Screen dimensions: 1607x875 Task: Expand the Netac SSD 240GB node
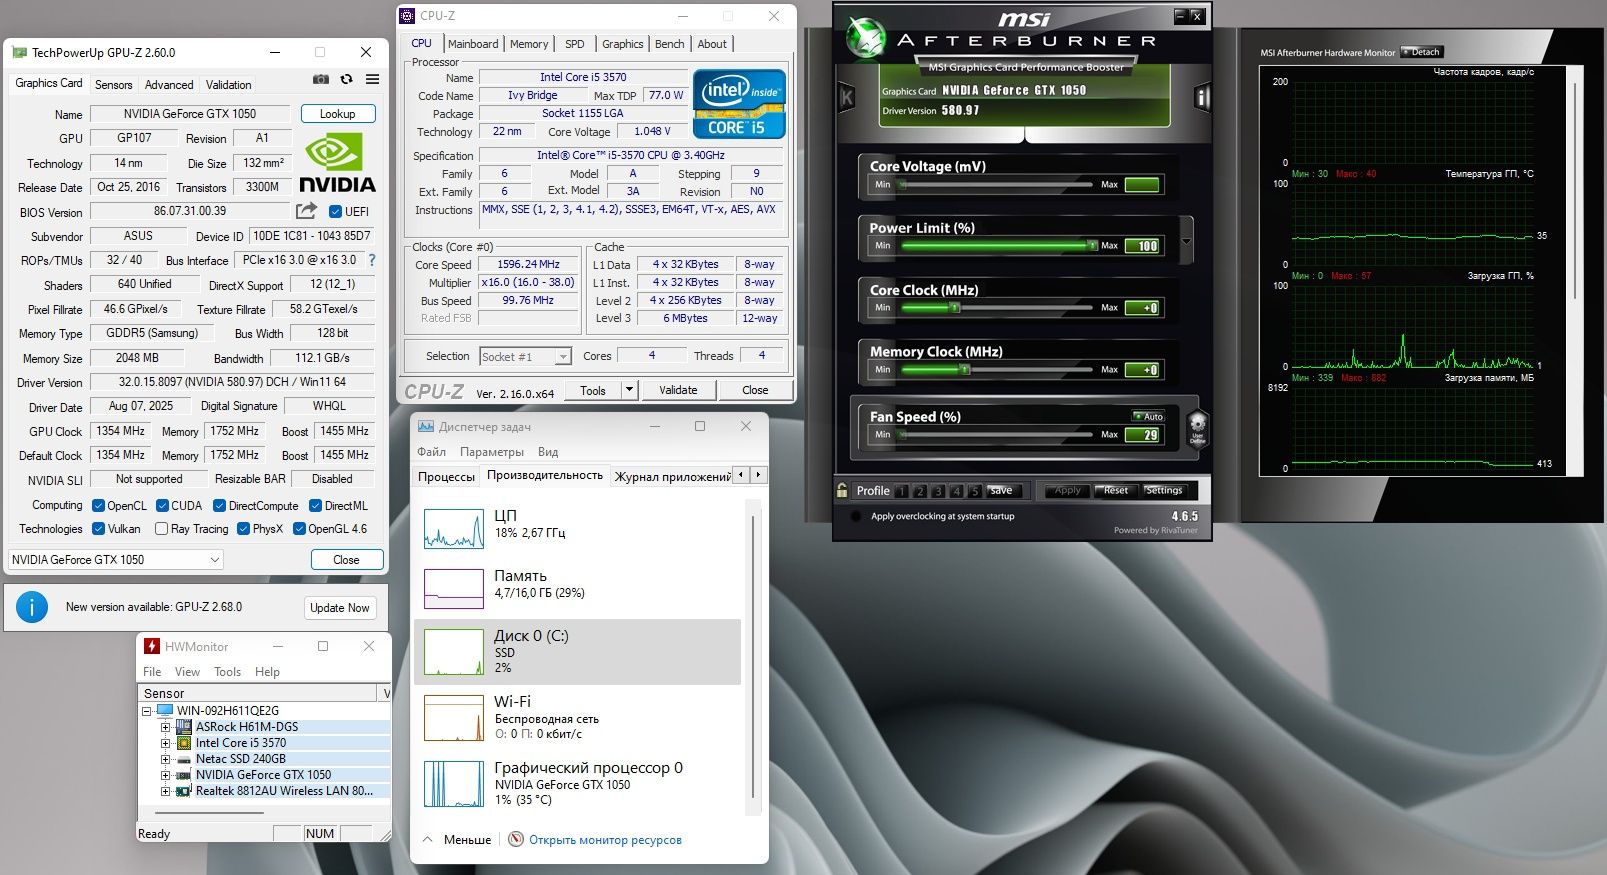pyautogui.click(x=166, y=759)
